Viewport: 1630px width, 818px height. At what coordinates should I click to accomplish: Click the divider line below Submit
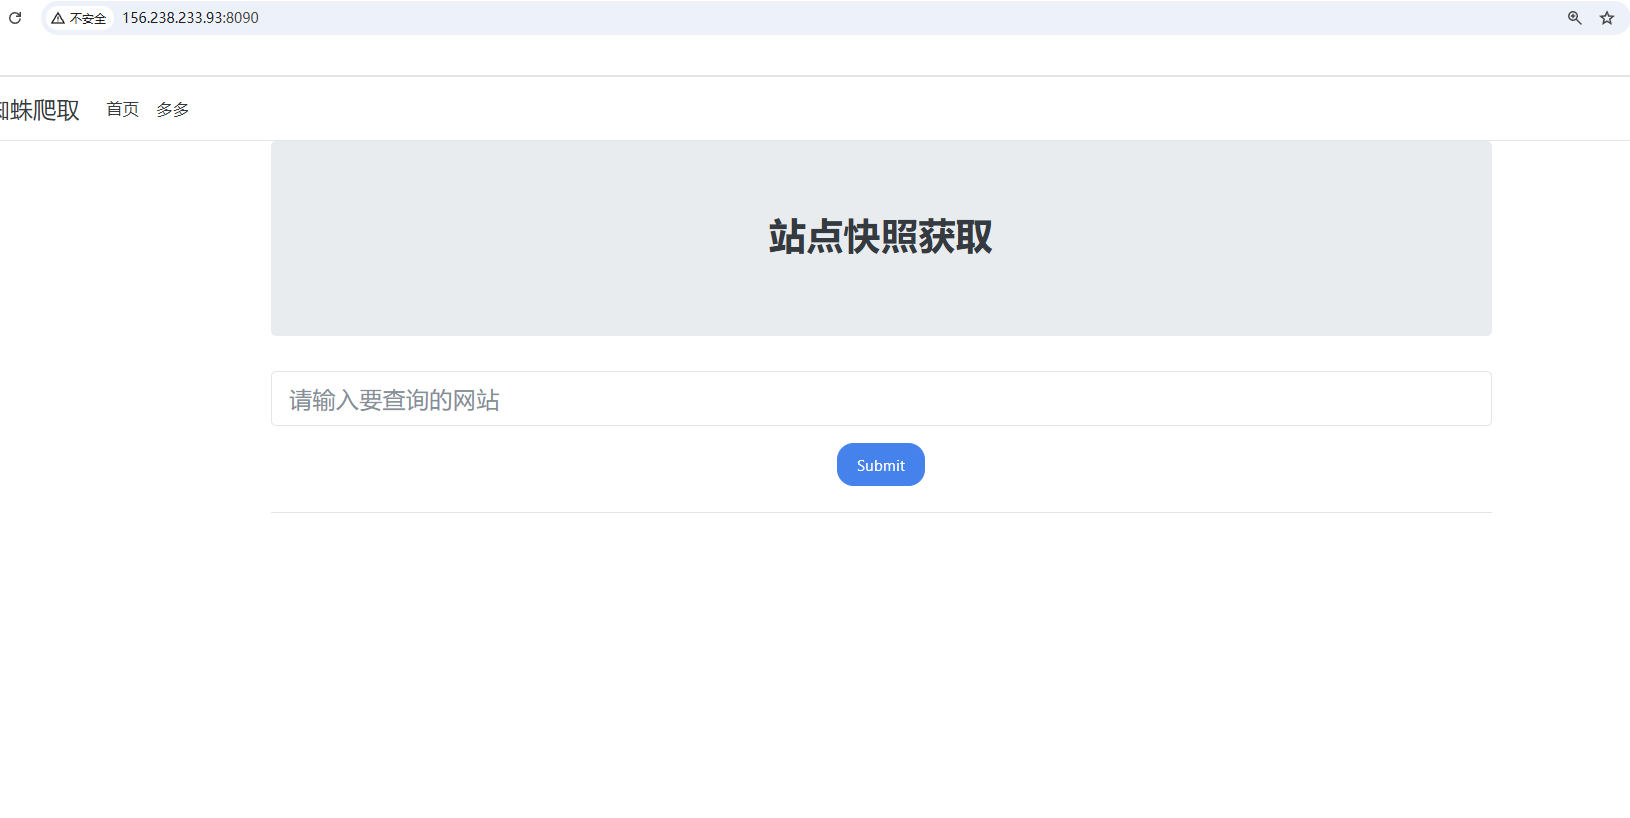pos(880,512)
